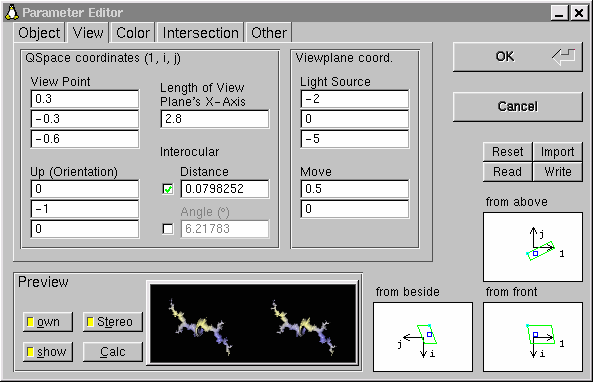Select the Length of View Plane's X-Axis field
The image size is (593, 382).
(215, 119)
